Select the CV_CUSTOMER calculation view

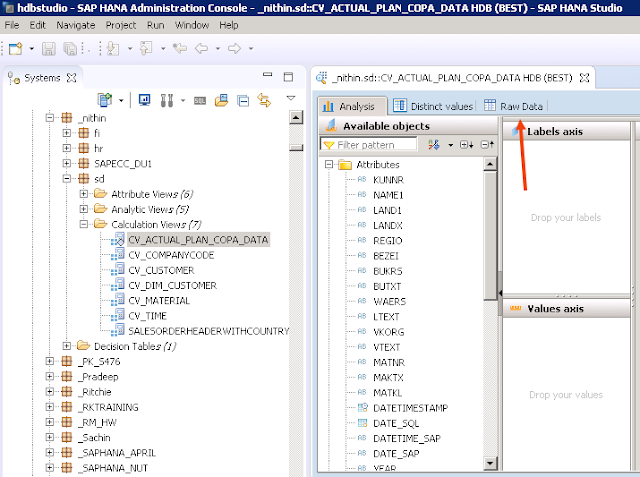(x=161, y=270)
